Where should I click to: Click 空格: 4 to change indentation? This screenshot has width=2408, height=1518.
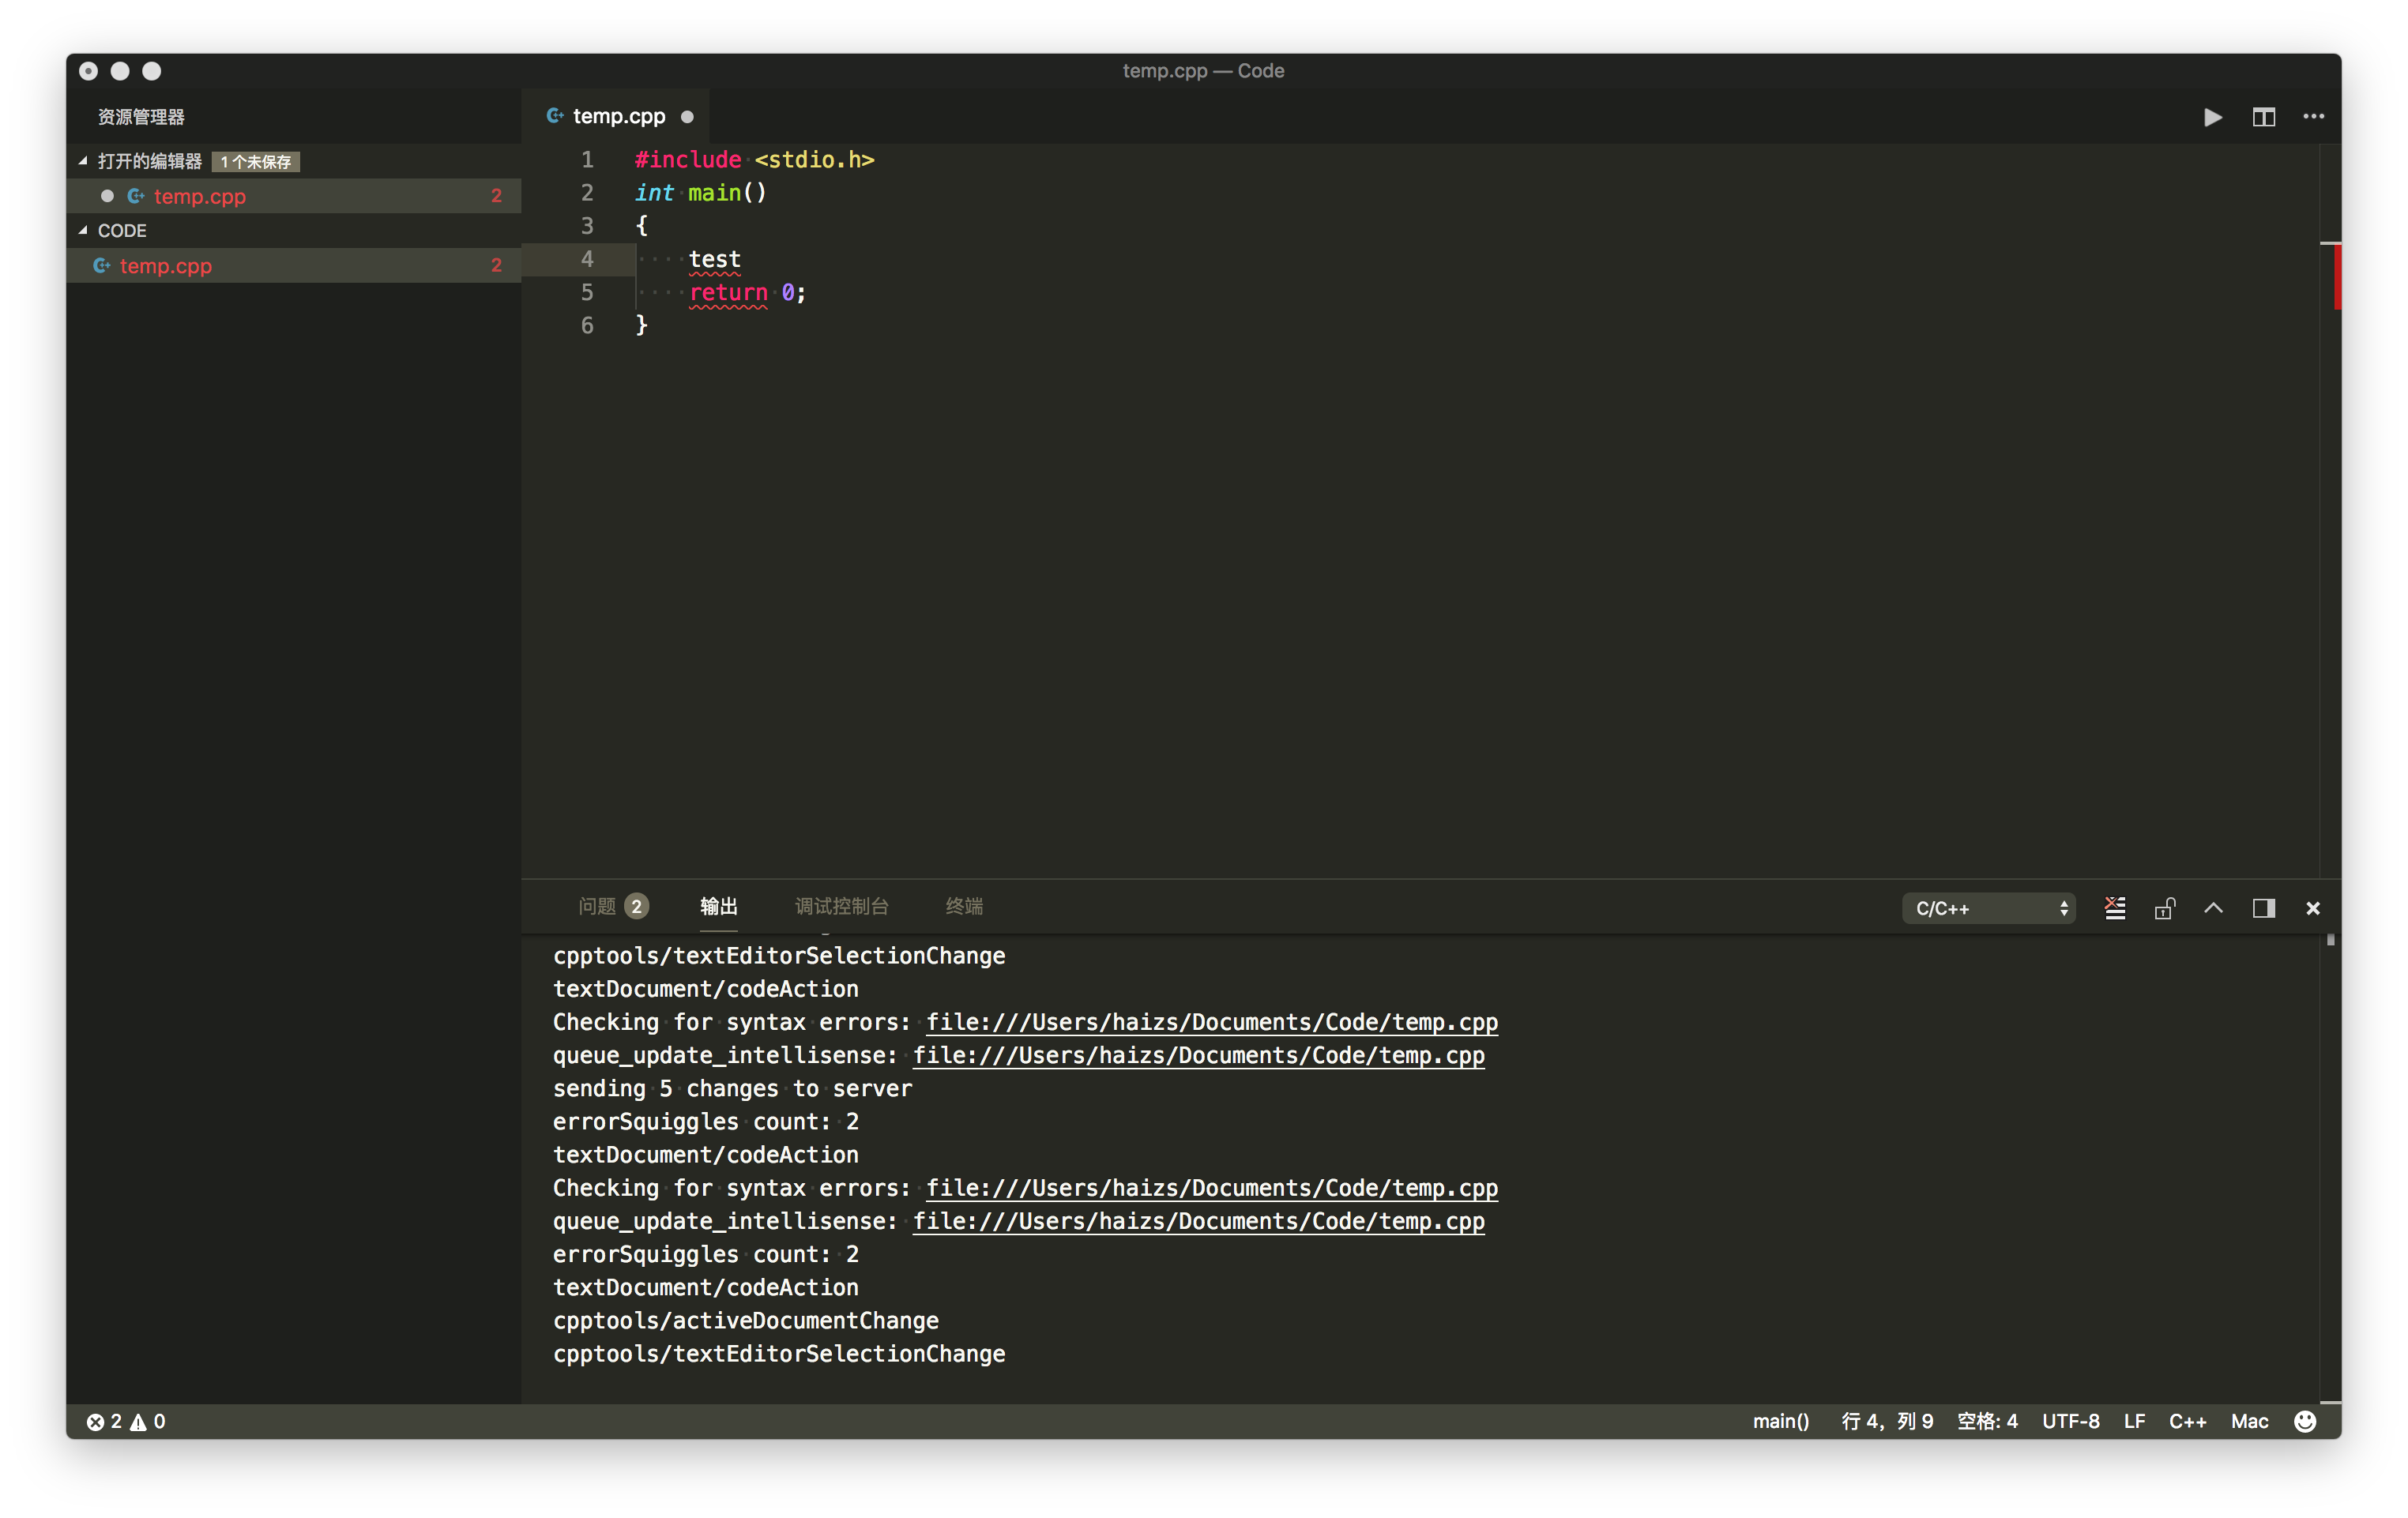coord(1986,1421)
